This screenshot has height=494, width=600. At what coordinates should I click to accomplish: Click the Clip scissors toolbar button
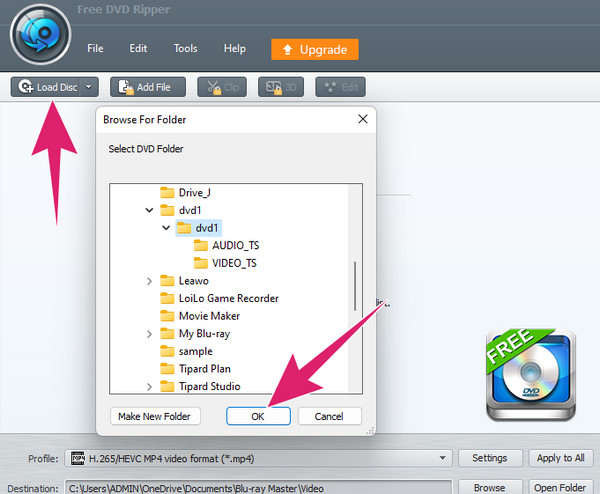tap(222, 87)
